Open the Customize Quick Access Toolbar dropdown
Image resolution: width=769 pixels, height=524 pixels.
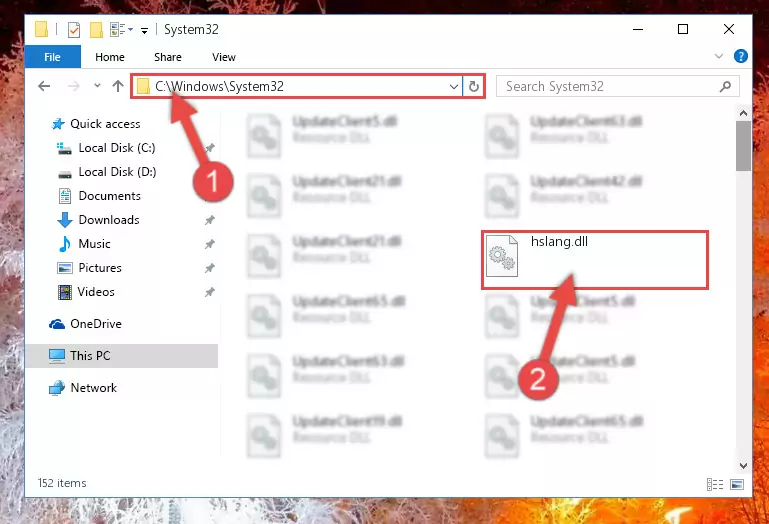(x=144, y=30)
